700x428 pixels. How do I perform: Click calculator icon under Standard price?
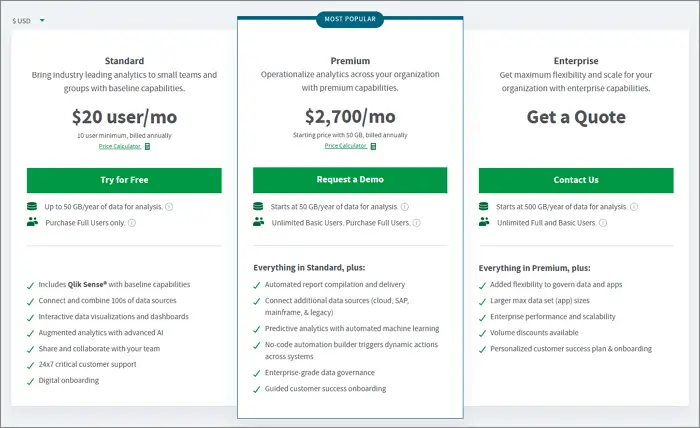coord(148,146)
